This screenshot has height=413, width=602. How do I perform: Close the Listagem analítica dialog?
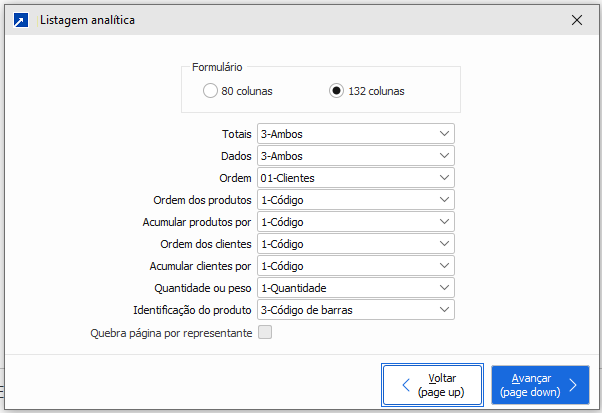coord(576,20)
